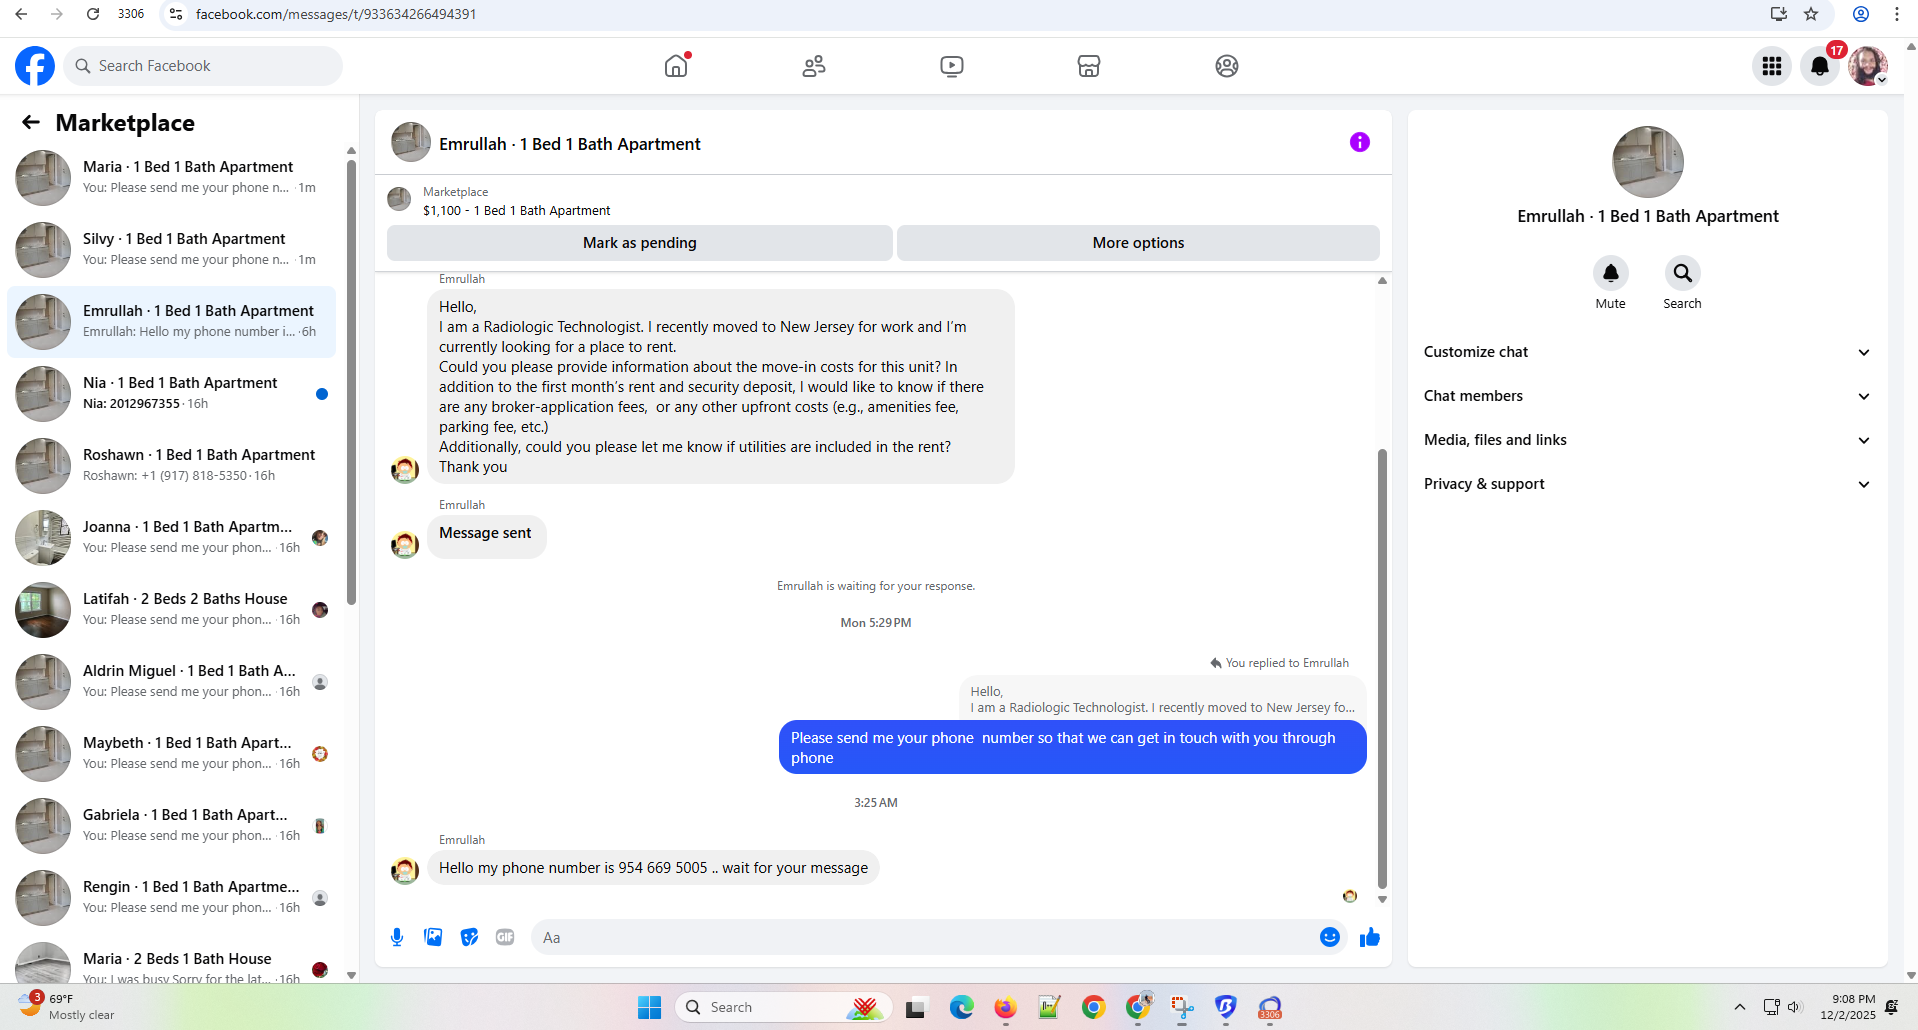Focus the Aa message input box
The width and height of the screenshot is (1918, 1030).
pyautogui.click(x=925, y=937)
